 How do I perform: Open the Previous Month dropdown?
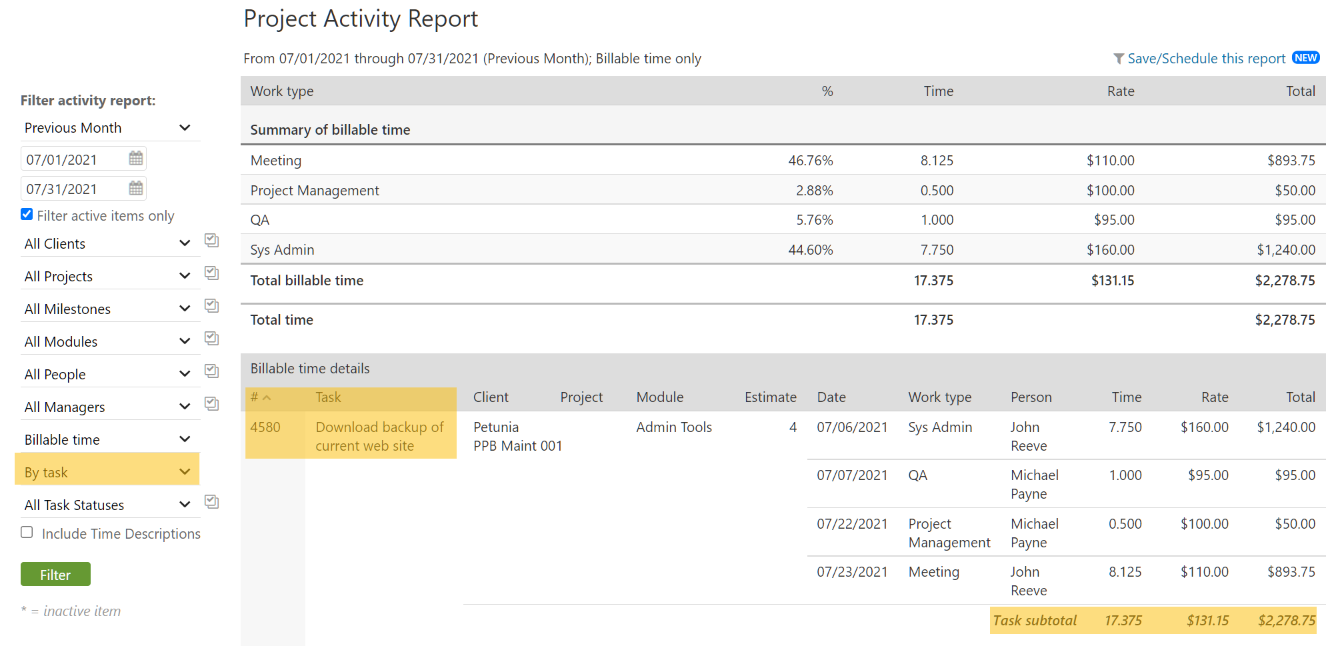(107, 127)
